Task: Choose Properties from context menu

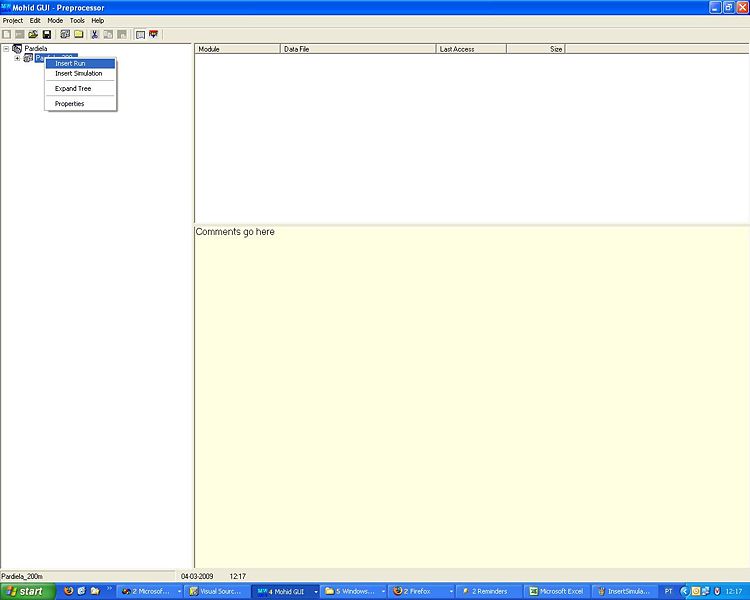Action: [x=80, y=103]
